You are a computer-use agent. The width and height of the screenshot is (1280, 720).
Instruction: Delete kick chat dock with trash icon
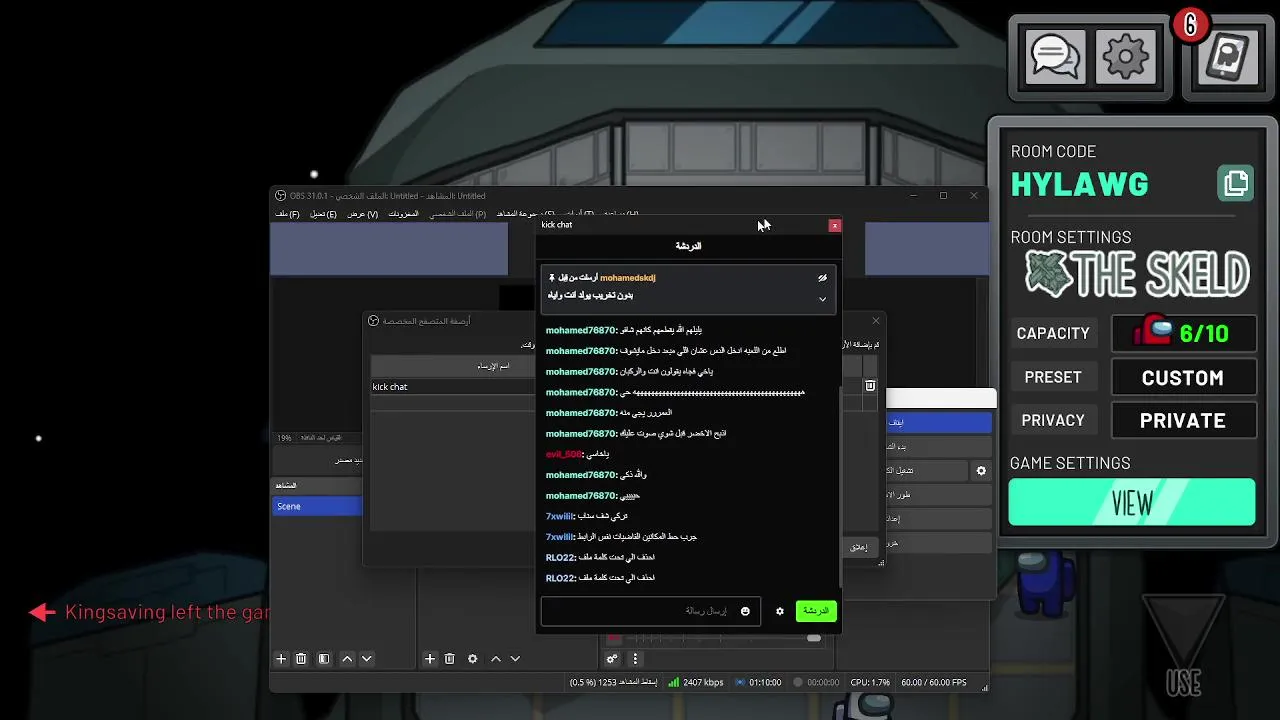[x=870, y=386]
